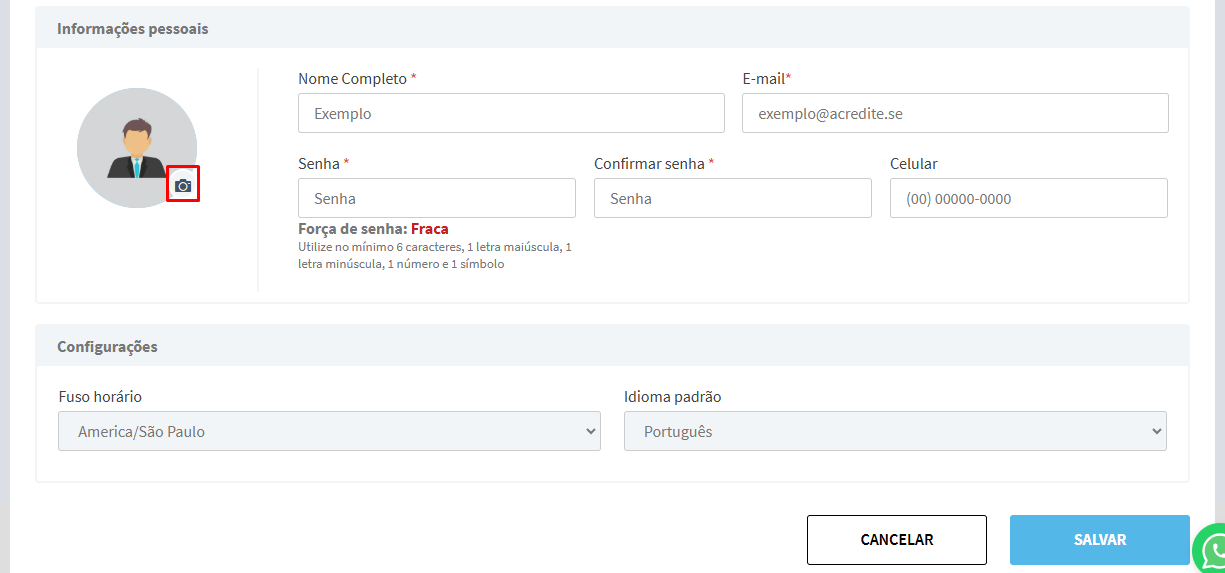
Task: Click the profile avatar picture
Action: tap(135, 146)
